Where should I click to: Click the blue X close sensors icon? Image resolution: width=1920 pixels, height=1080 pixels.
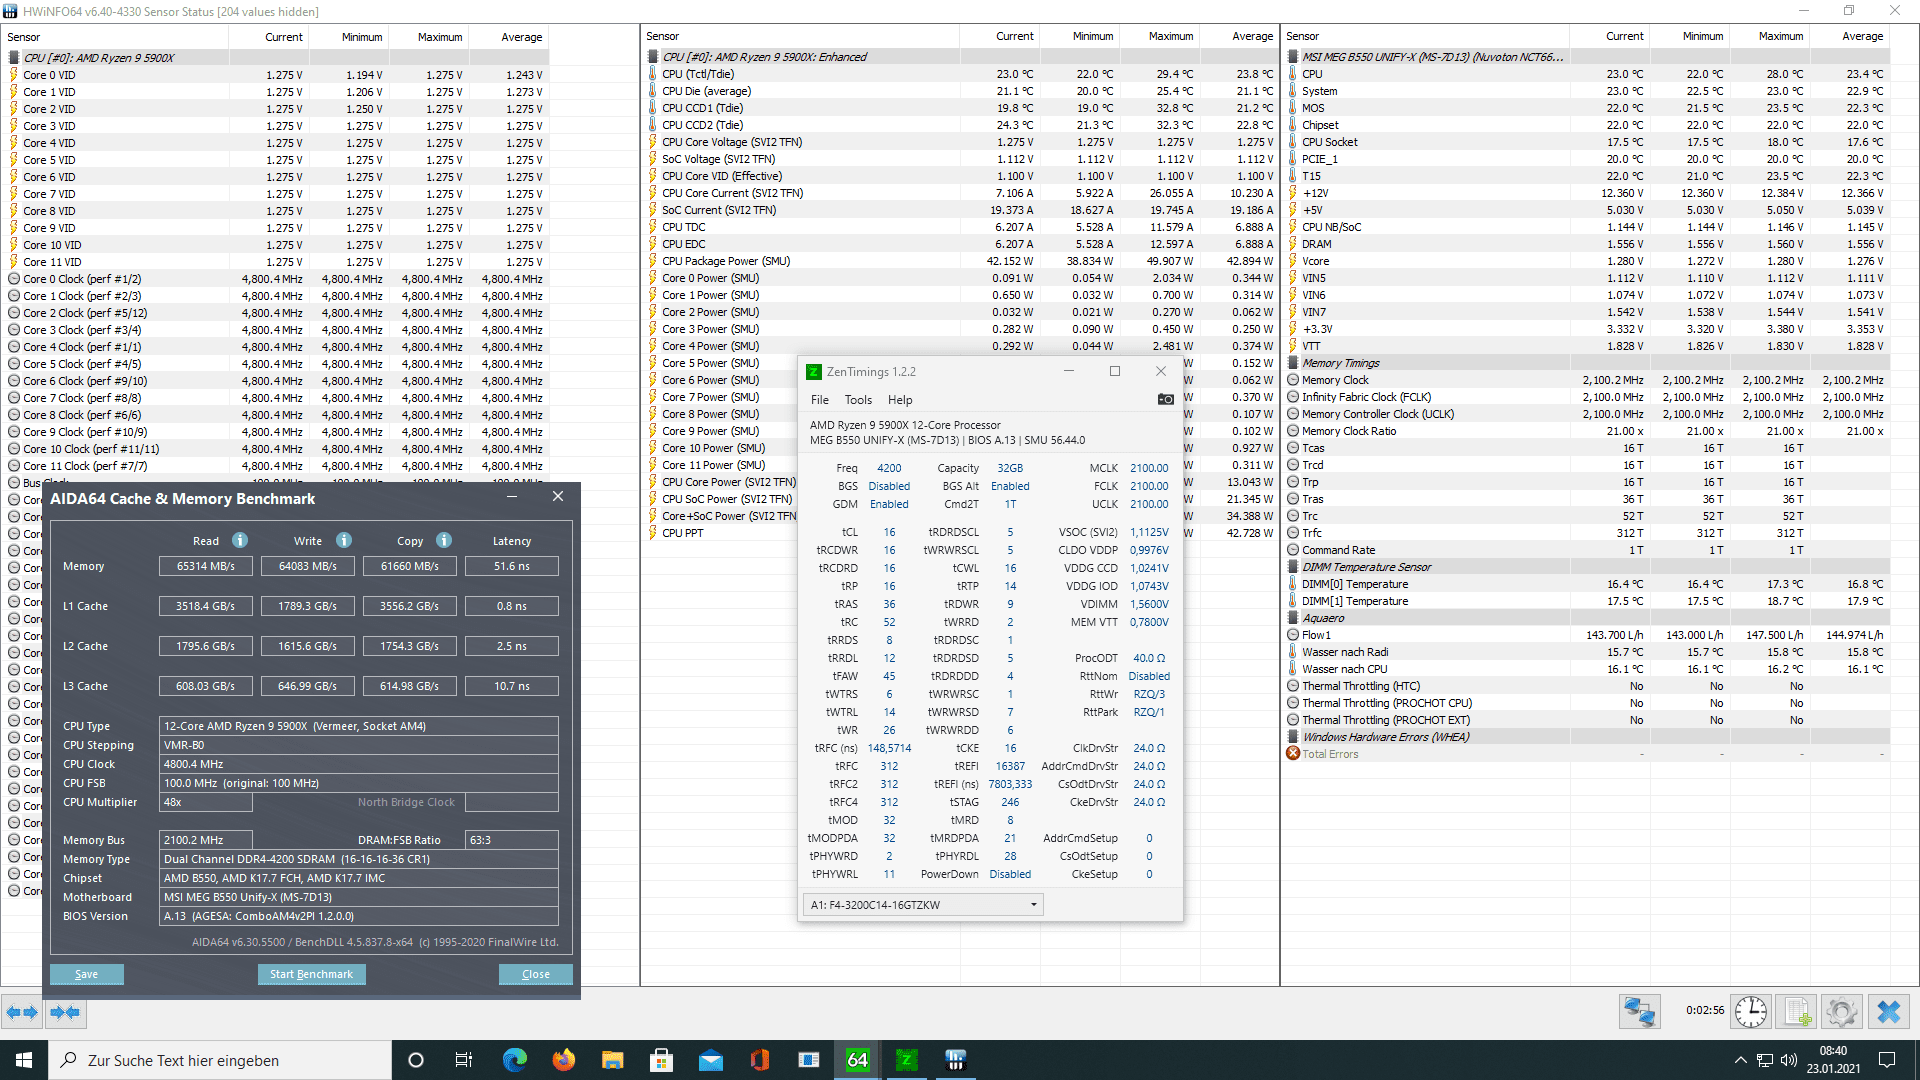coord(1888,1012)
